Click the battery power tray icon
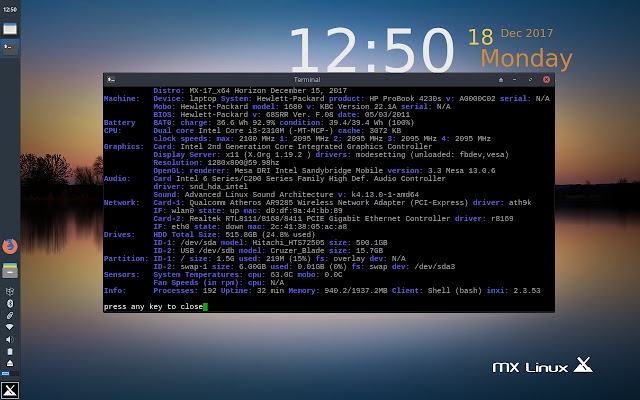 [x=10, y=351]
